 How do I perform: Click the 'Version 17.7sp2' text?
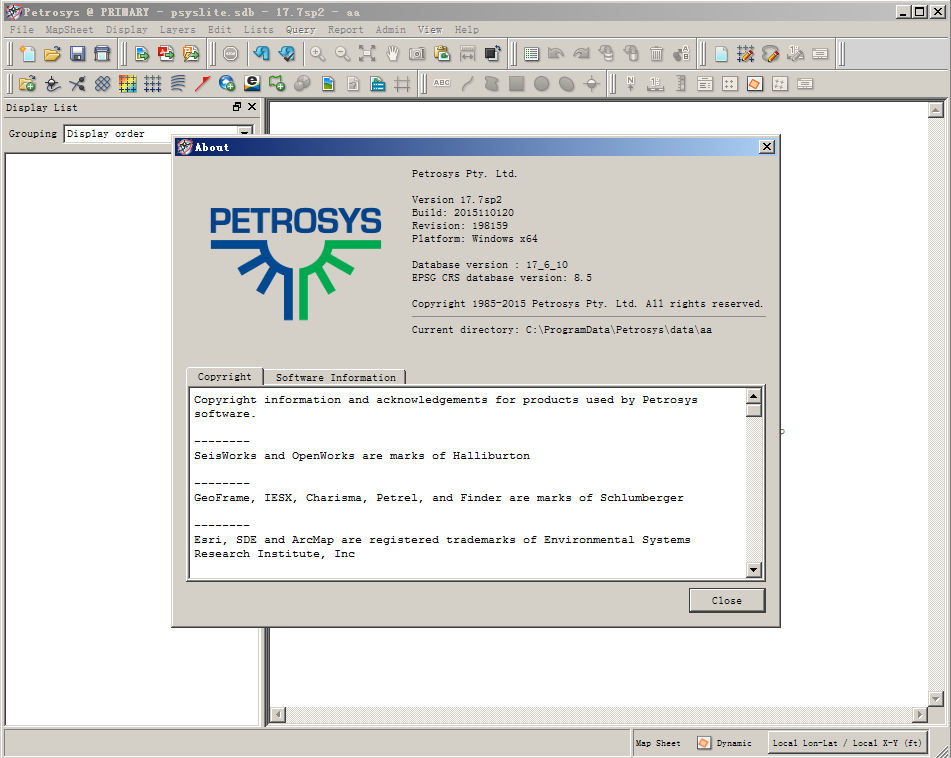(457, 200)
